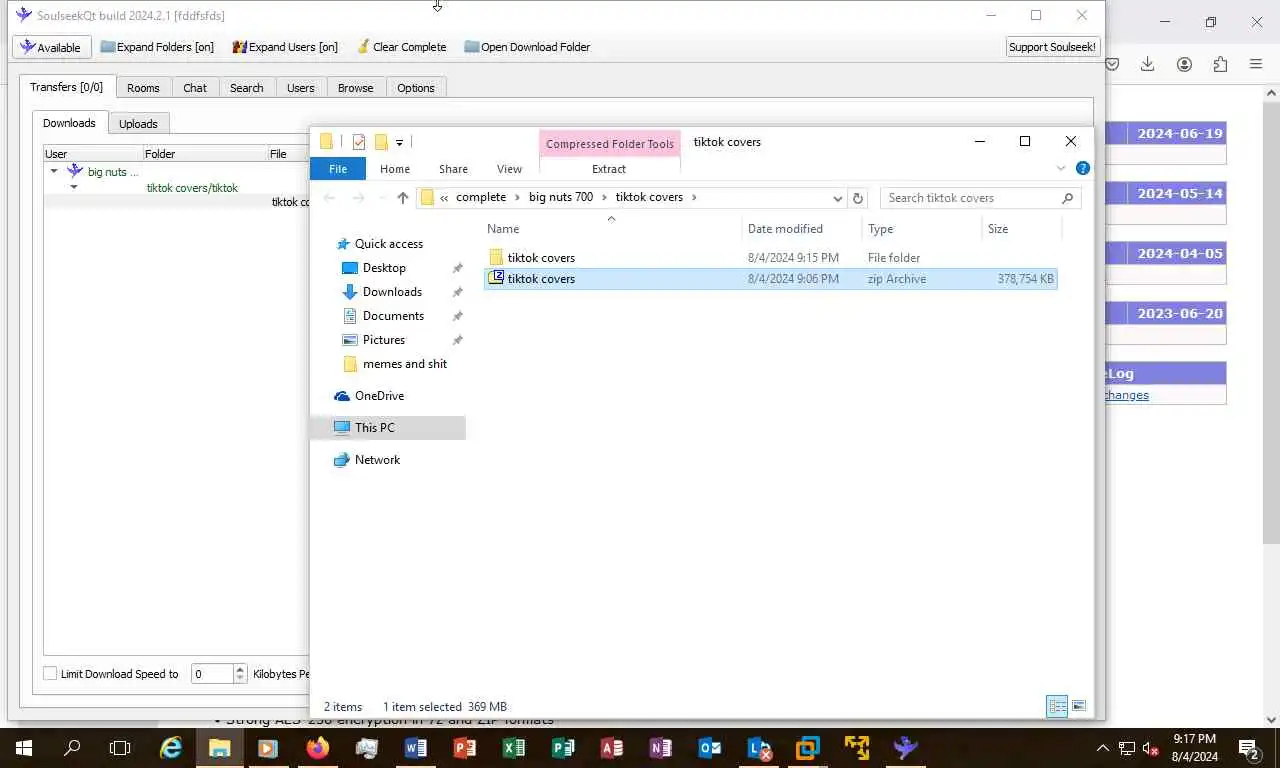Open Desktop in the navigation pane
This screenshot has width=1280, height=768.
coord(384,268)
